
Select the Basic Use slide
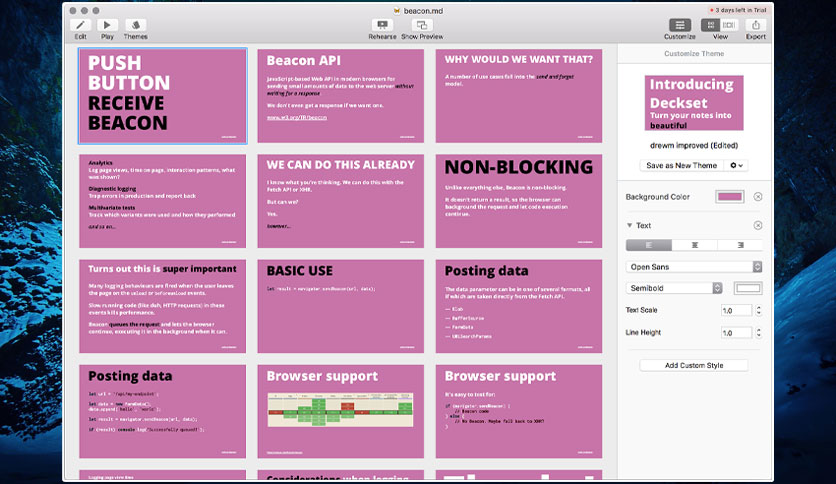(x=341, y=306)
